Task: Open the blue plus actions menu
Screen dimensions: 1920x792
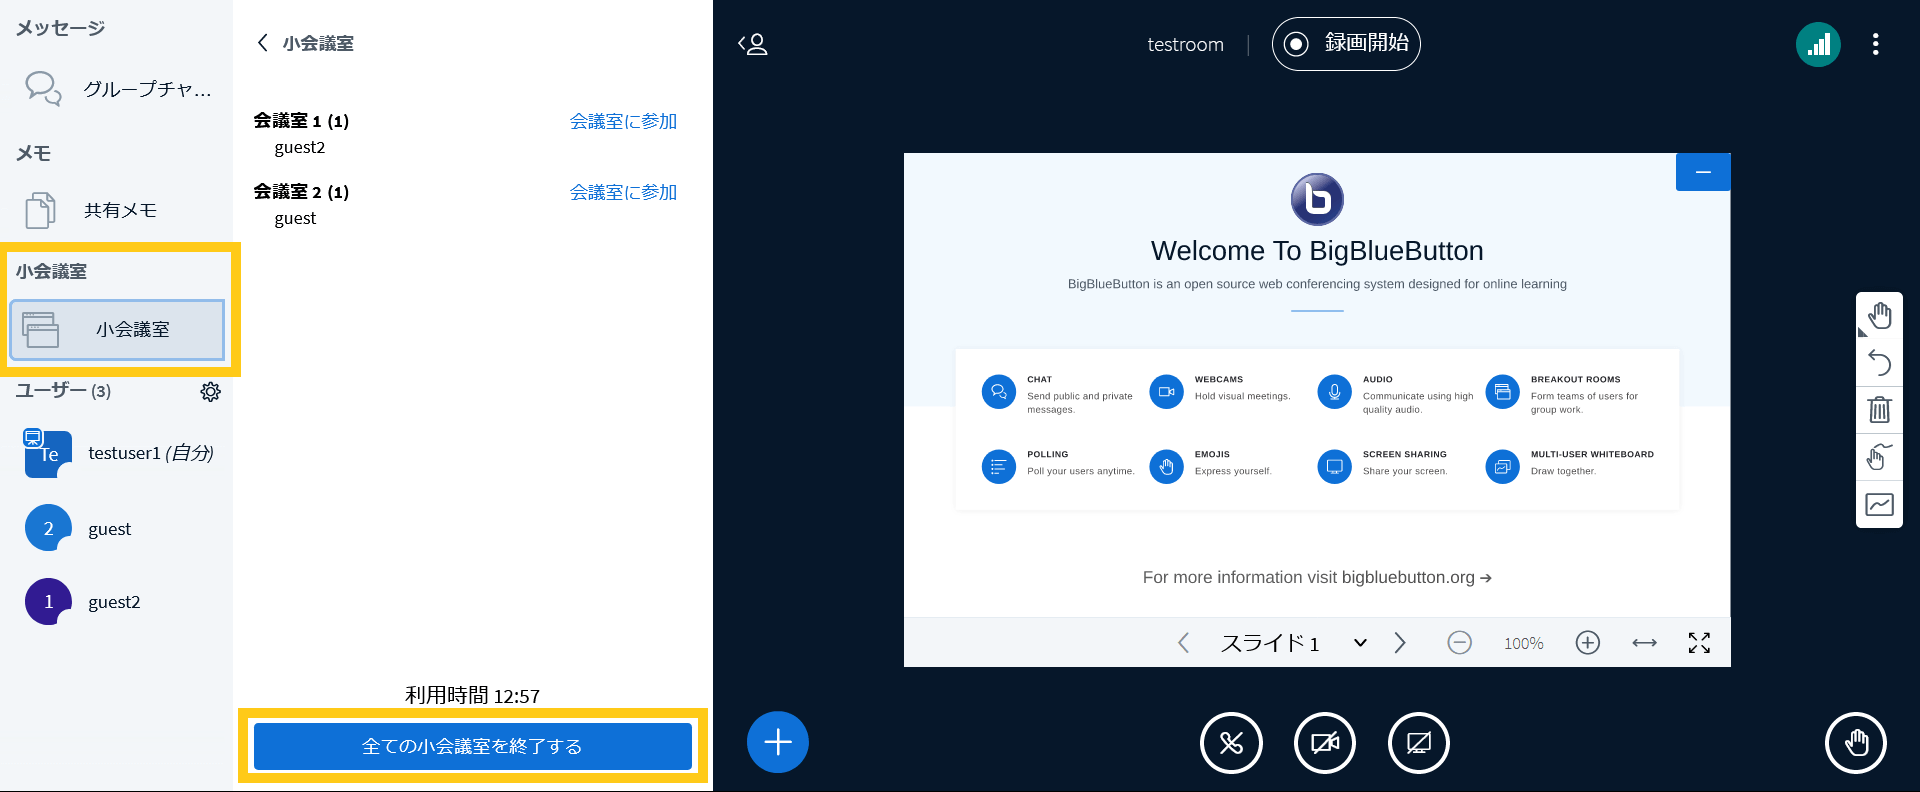Action: (778, 742)
